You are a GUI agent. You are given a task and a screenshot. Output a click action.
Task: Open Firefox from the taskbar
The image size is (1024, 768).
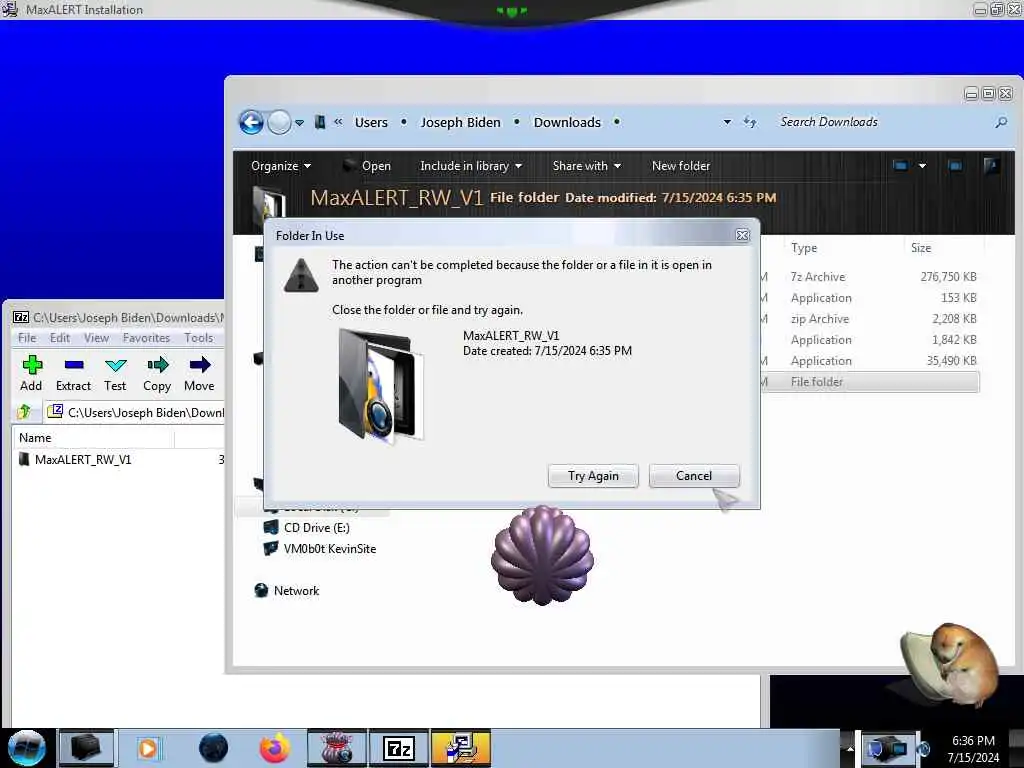(275, 748)
